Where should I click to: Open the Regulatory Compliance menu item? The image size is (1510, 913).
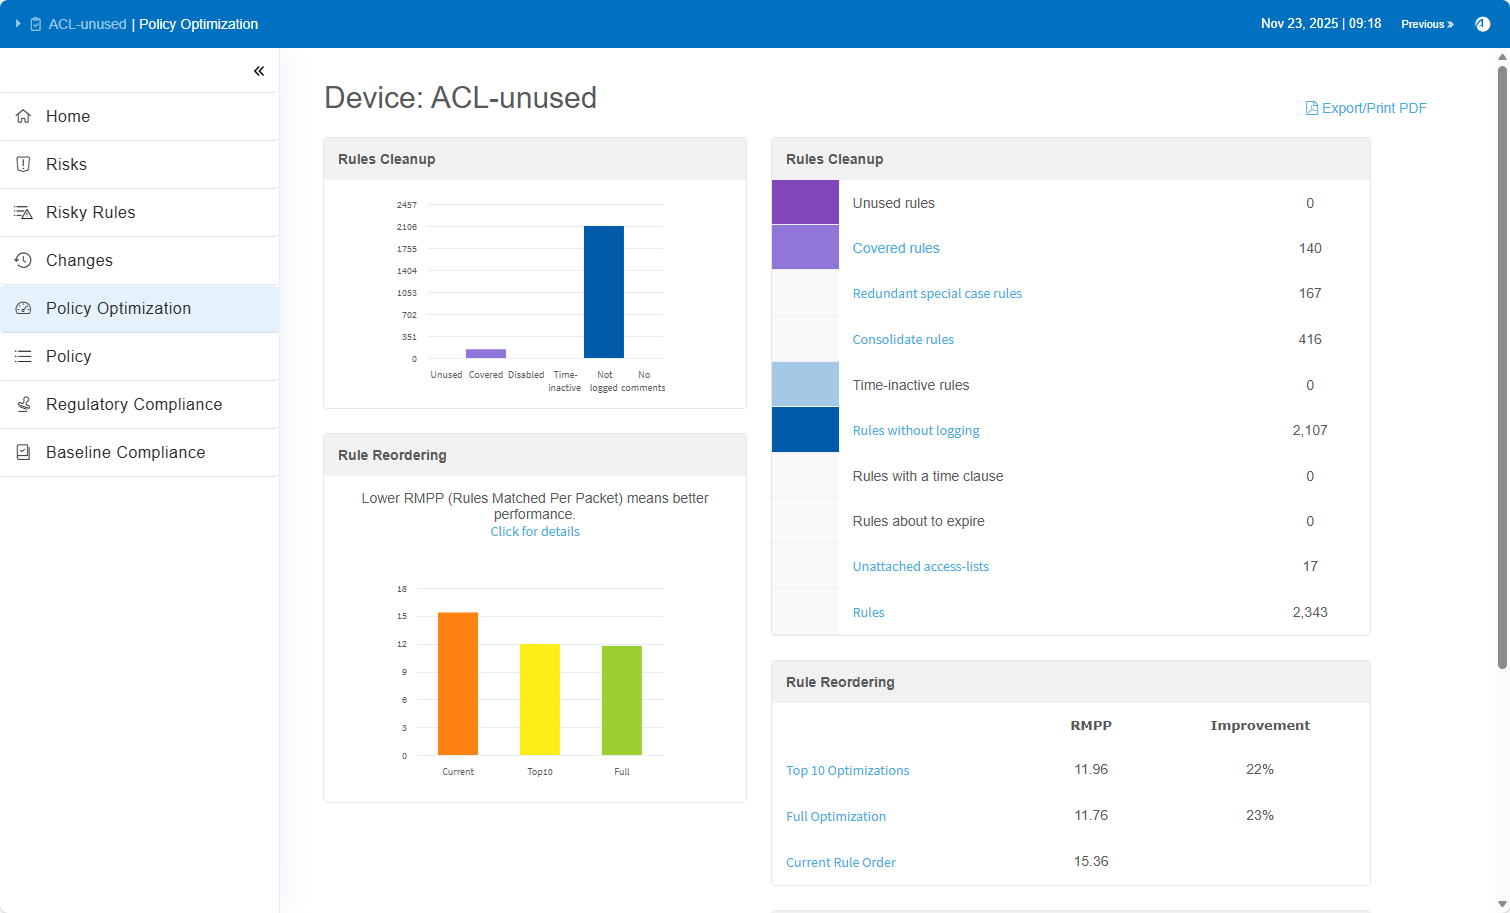(134, 404)
